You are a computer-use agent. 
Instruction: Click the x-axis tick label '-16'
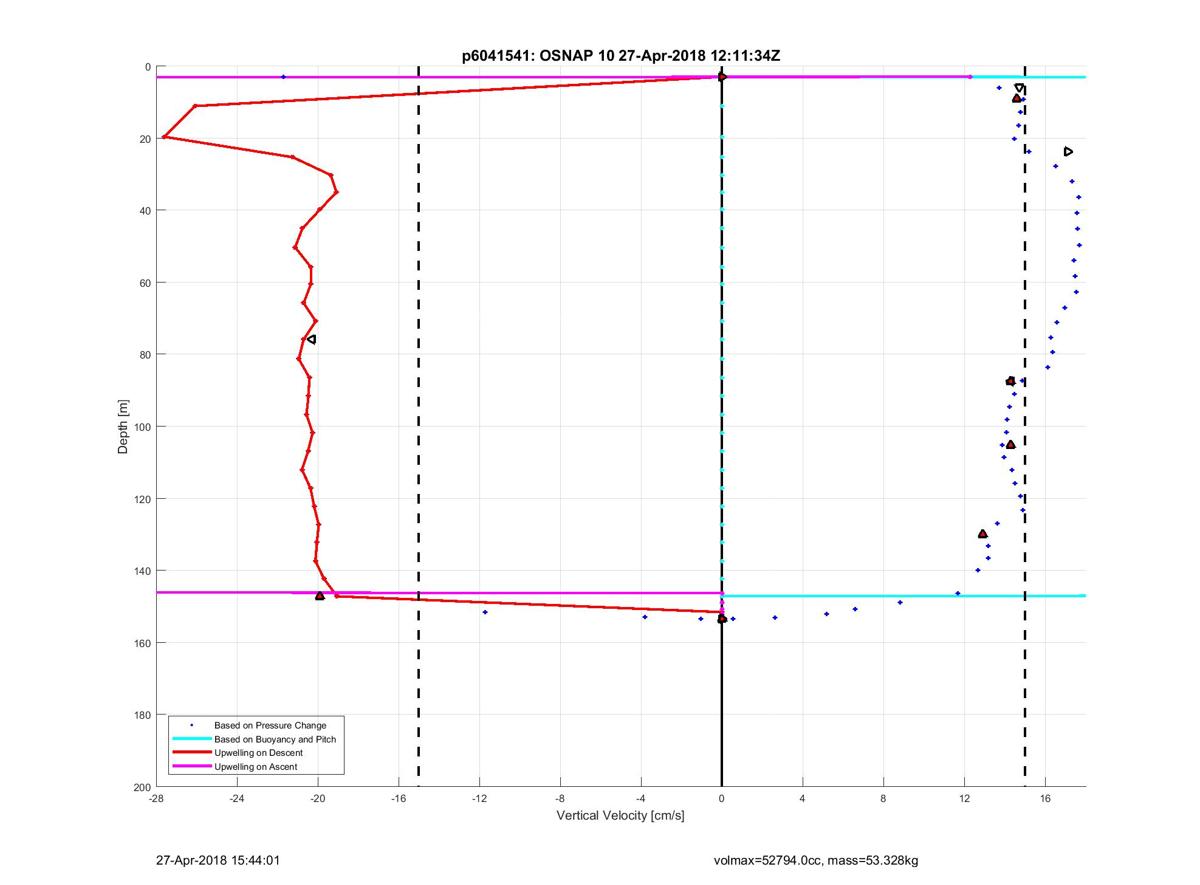click(398, 799)
